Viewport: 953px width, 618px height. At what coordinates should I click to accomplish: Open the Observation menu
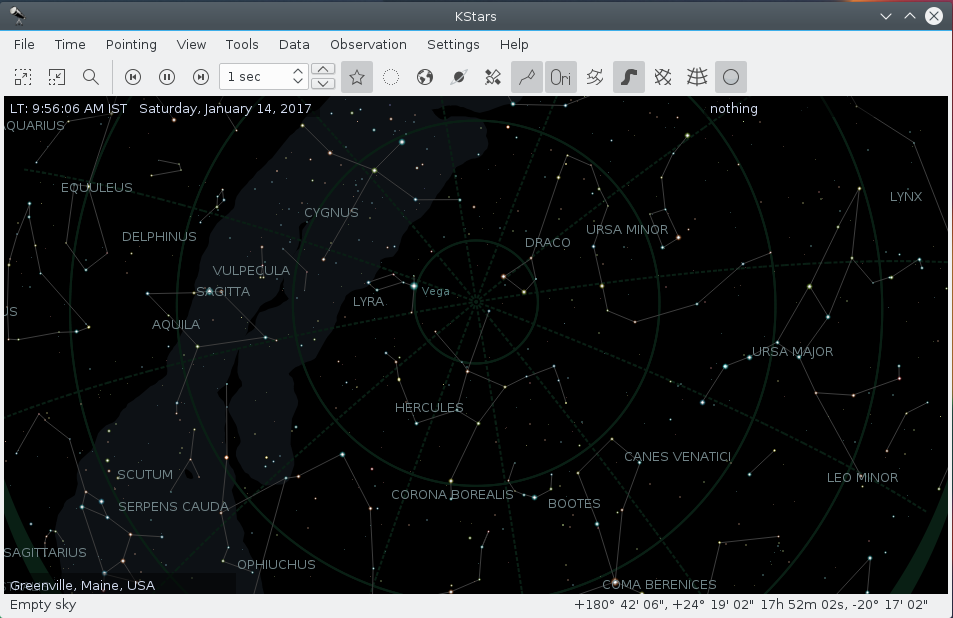click(x=368, y=44)
